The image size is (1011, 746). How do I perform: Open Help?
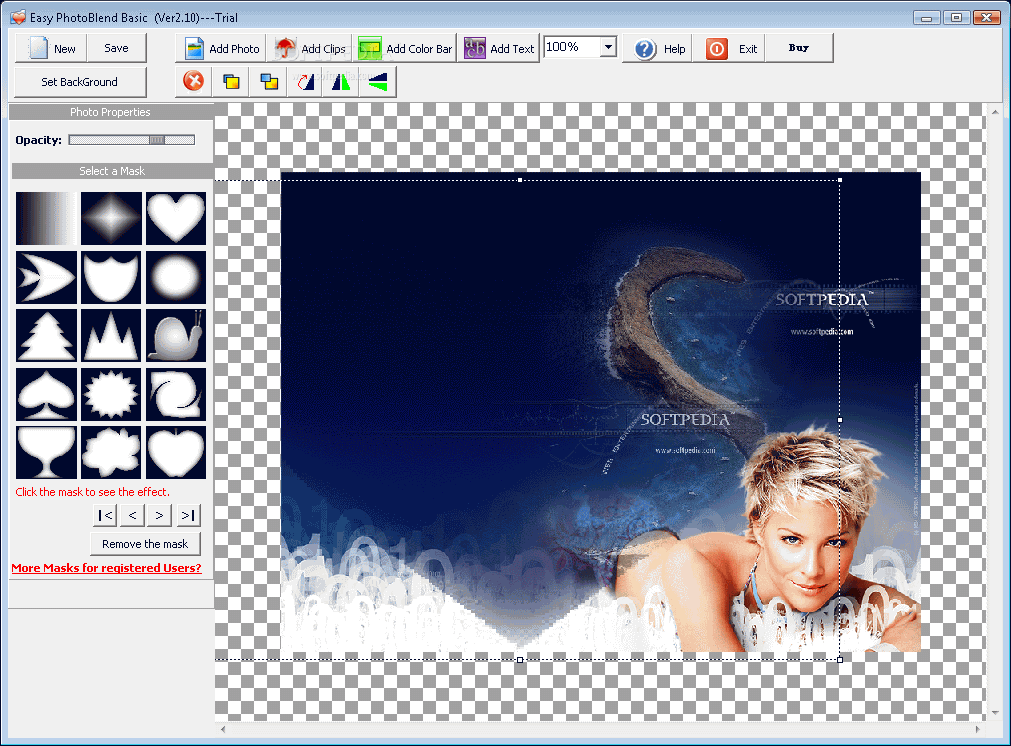[658, 48]
